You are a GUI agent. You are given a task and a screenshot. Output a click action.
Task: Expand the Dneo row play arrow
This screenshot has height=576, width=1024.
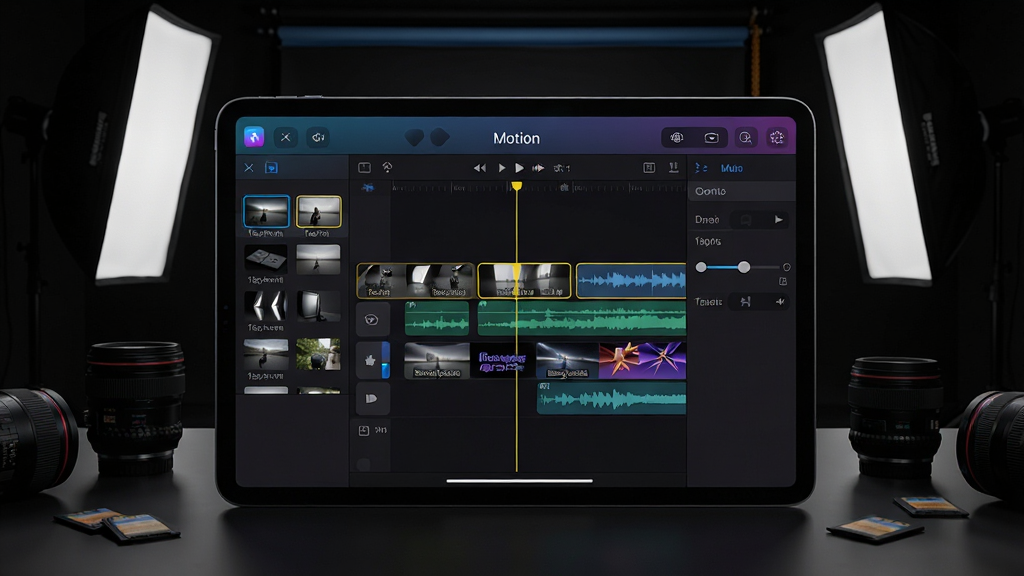(778, 219)
